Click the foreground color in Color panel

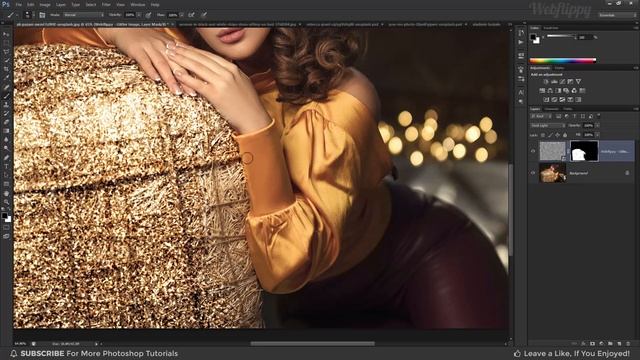533,36
